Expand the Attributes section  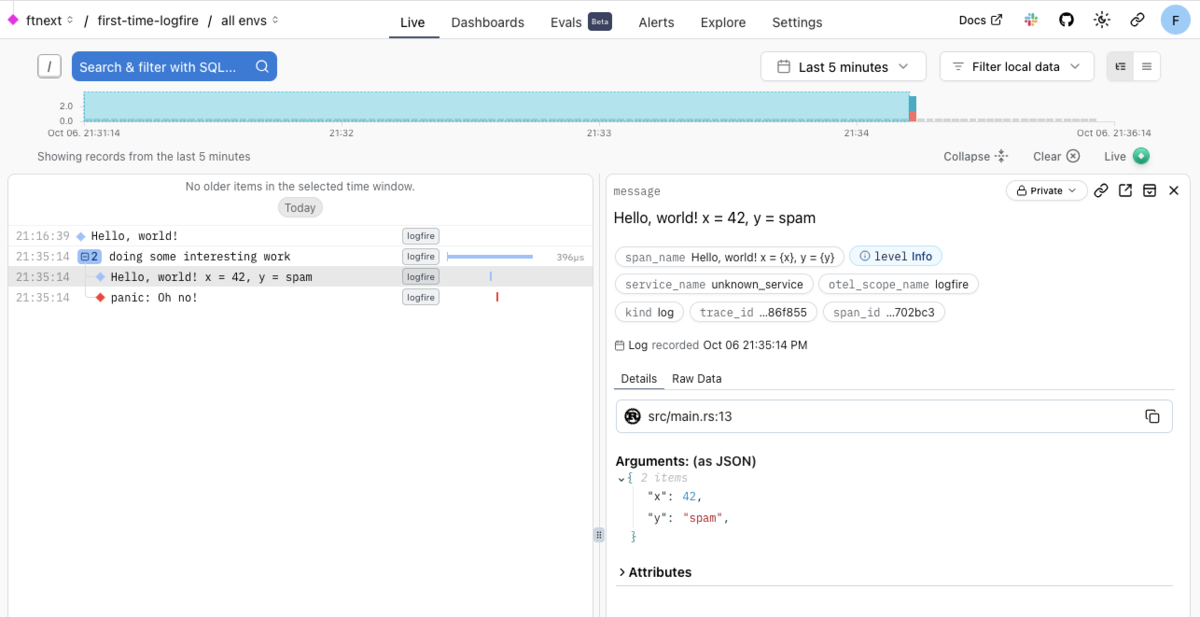pos(655,572)
